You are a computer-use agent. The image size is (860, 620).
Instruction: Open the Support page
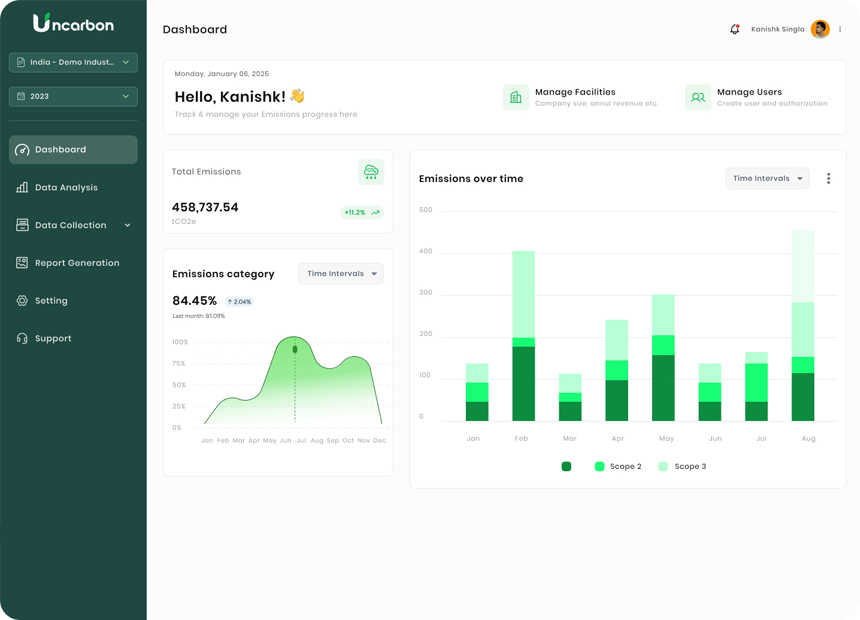coord(53,339)
